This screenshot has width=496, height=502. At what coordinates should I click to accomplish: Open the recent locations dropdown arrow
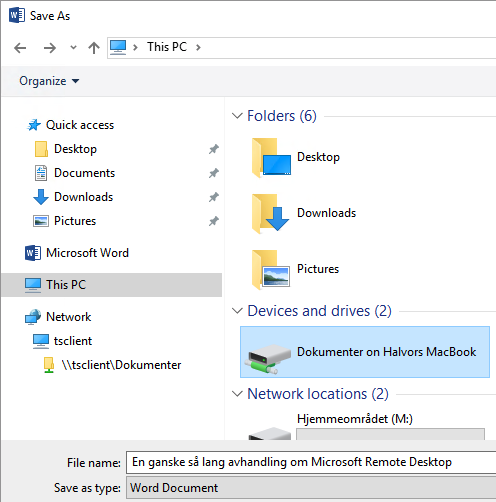pos(73,48)
